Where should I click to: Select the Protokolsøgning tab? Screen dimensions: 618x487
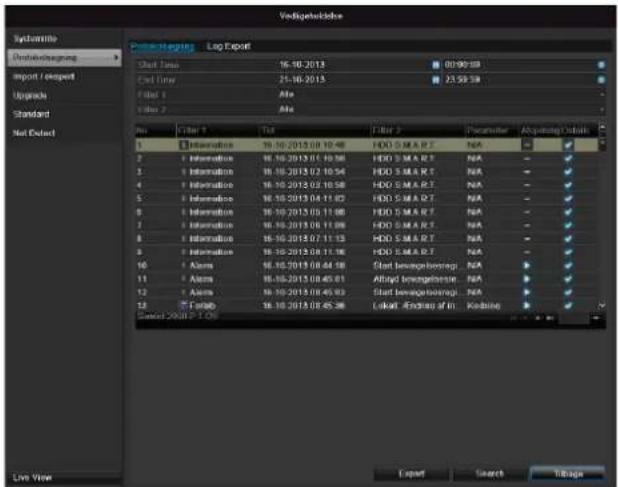(162, 46)
